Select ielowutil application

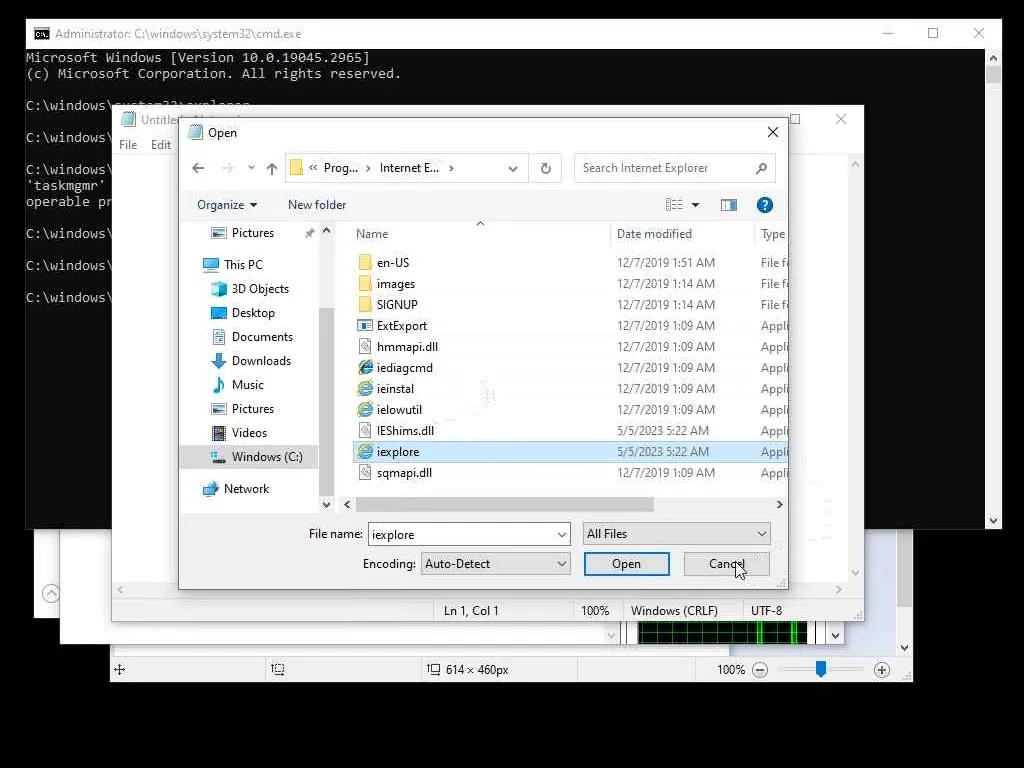point(399,409)
